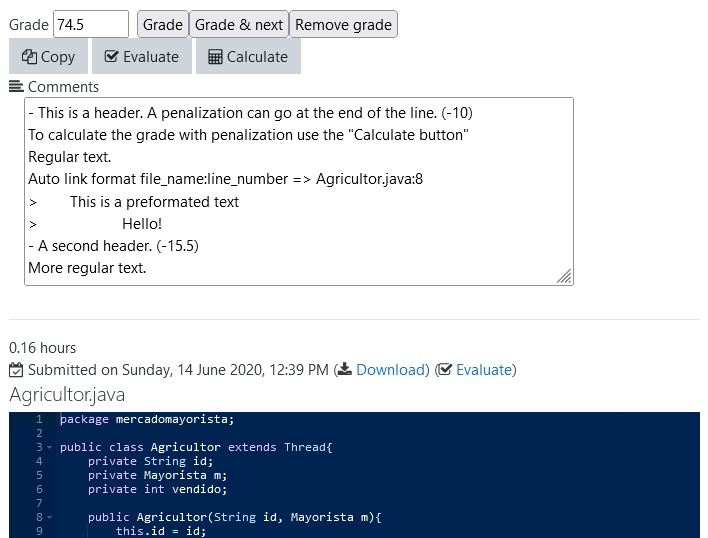708x538 pixels.
Task: Click the '0.16 hours' text
Action: click(x=42, y=348)
